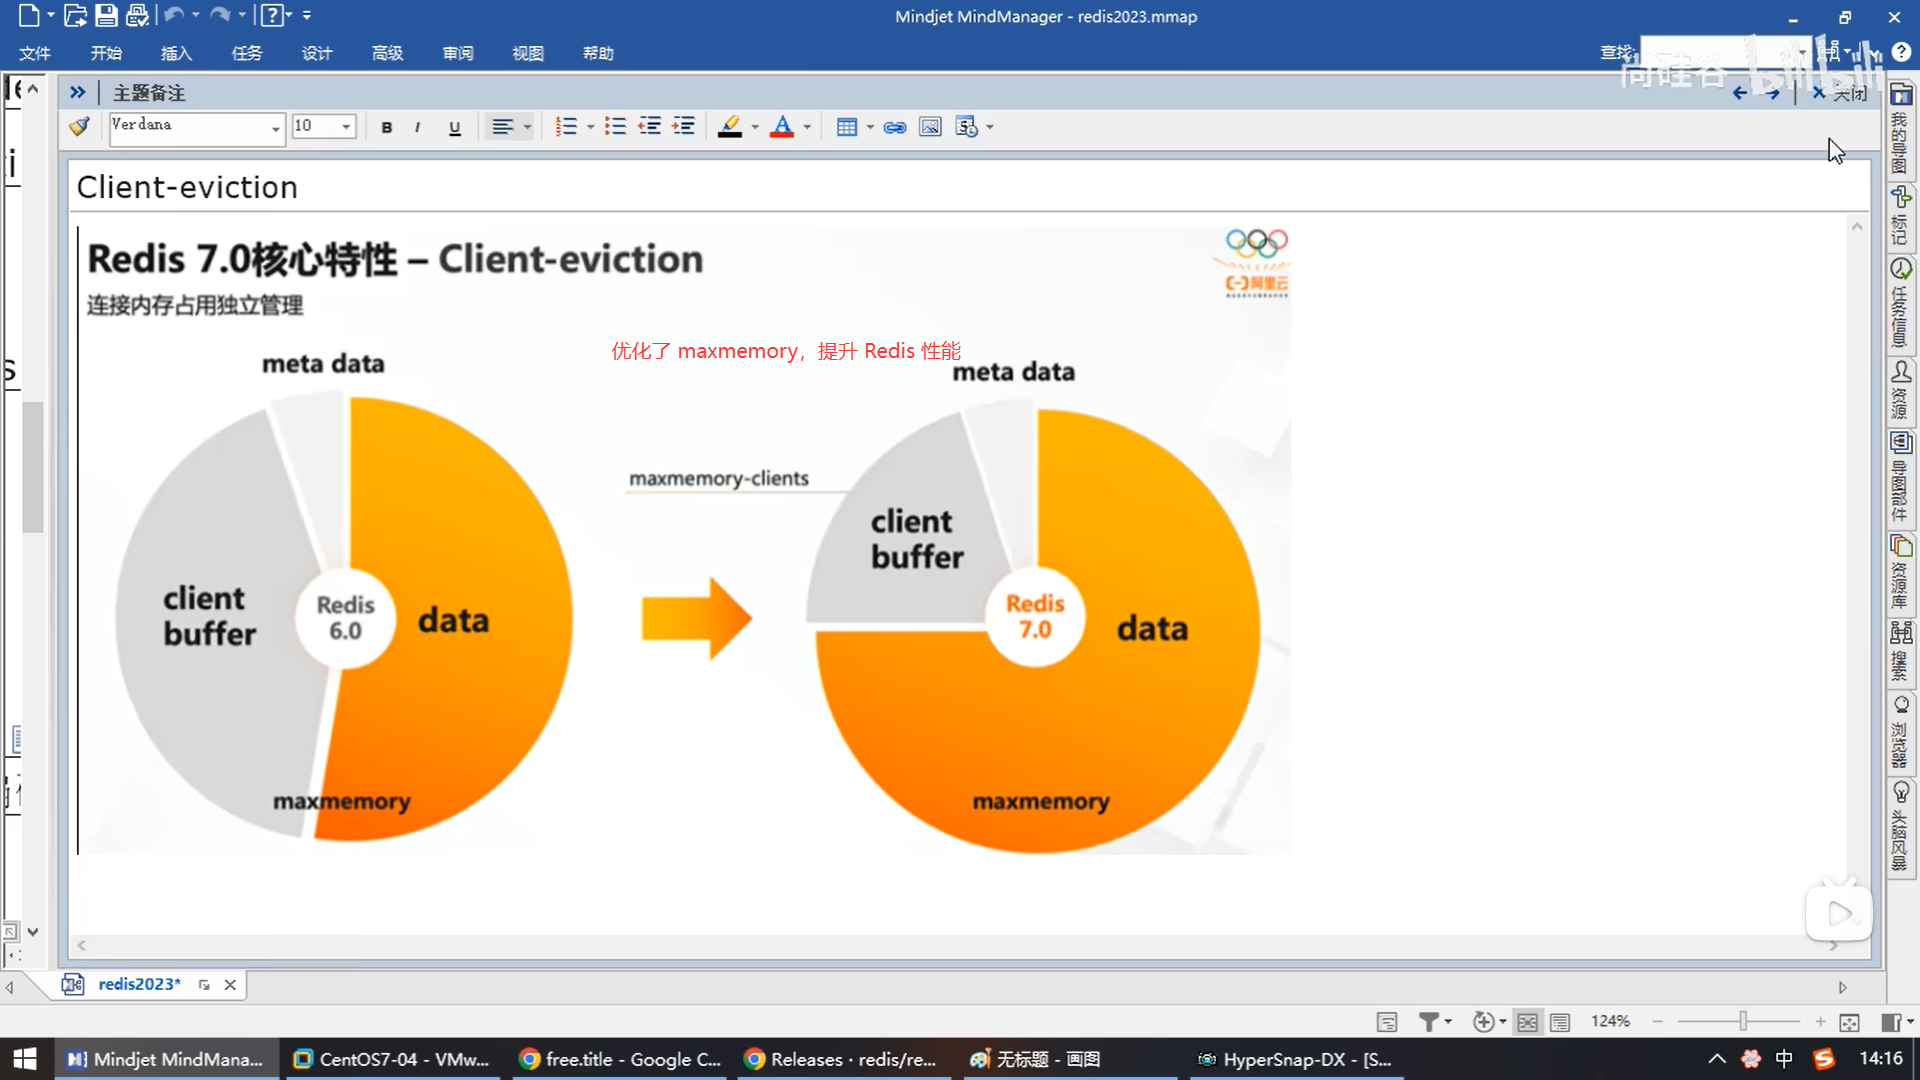This screenshot has width=1920, height=1080.
Task: Click the numbered list icon
Action: (566, 127)
